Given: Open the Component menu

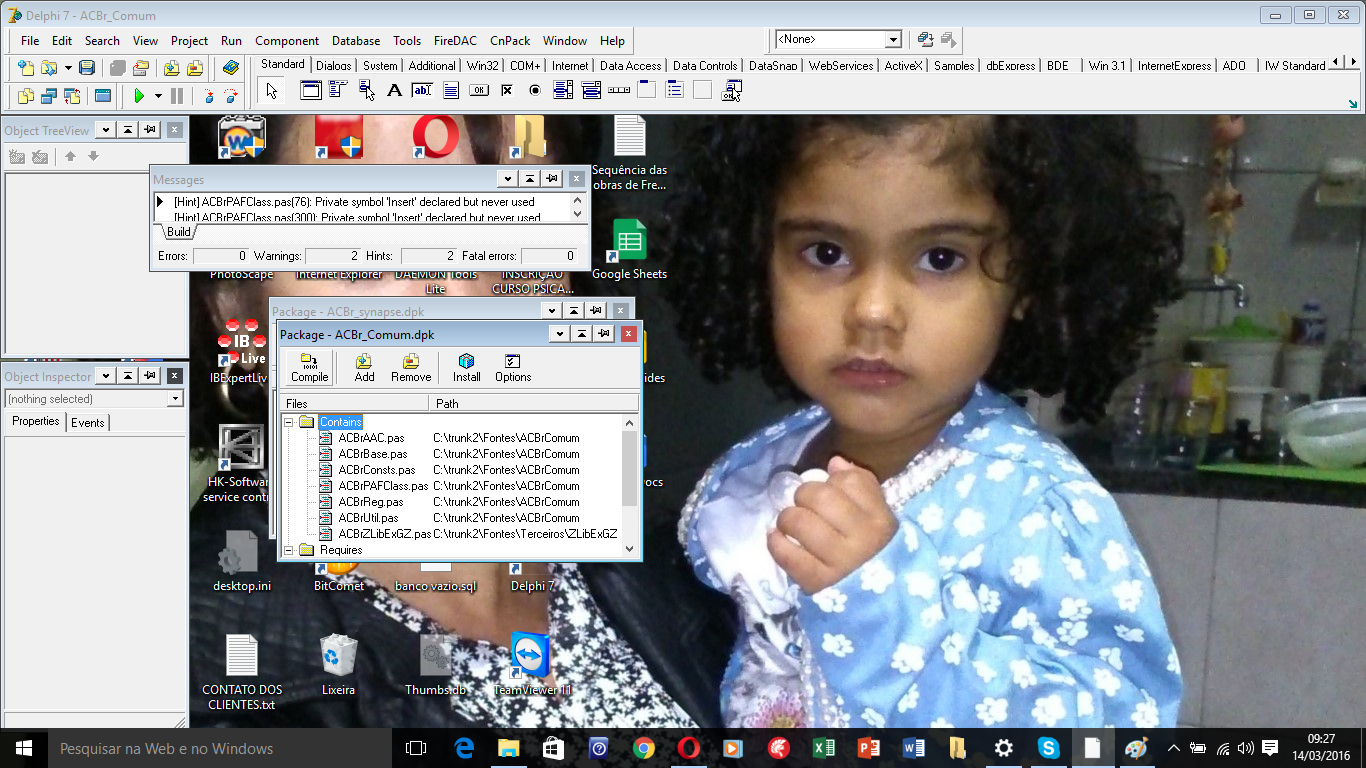Looking at the screenshot, I should pos(287,41).
